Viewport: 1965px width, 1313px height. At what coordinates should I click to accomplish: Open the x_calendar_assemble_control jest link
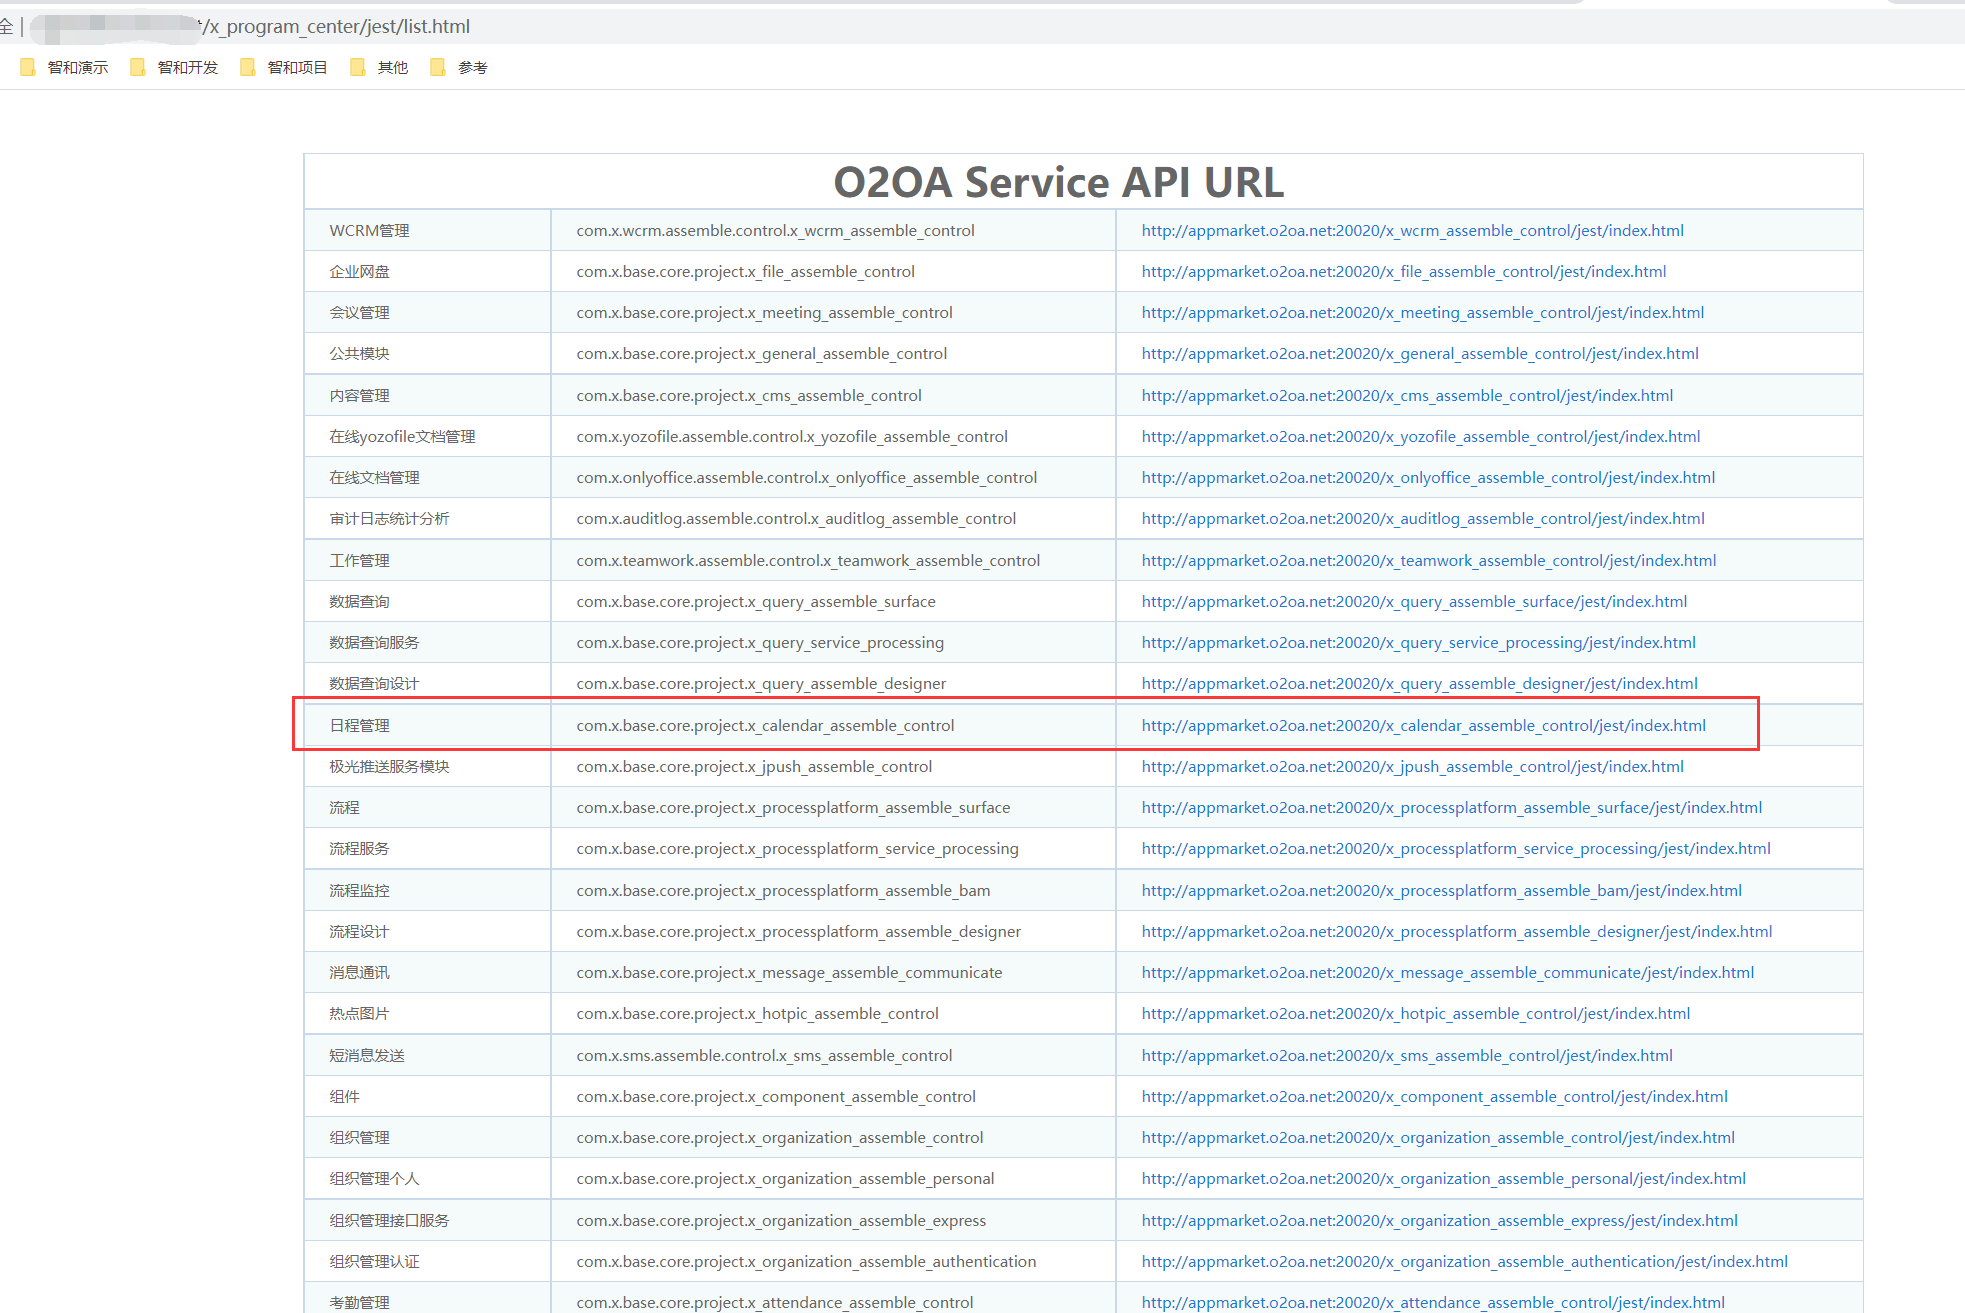tap(1423, 725)
